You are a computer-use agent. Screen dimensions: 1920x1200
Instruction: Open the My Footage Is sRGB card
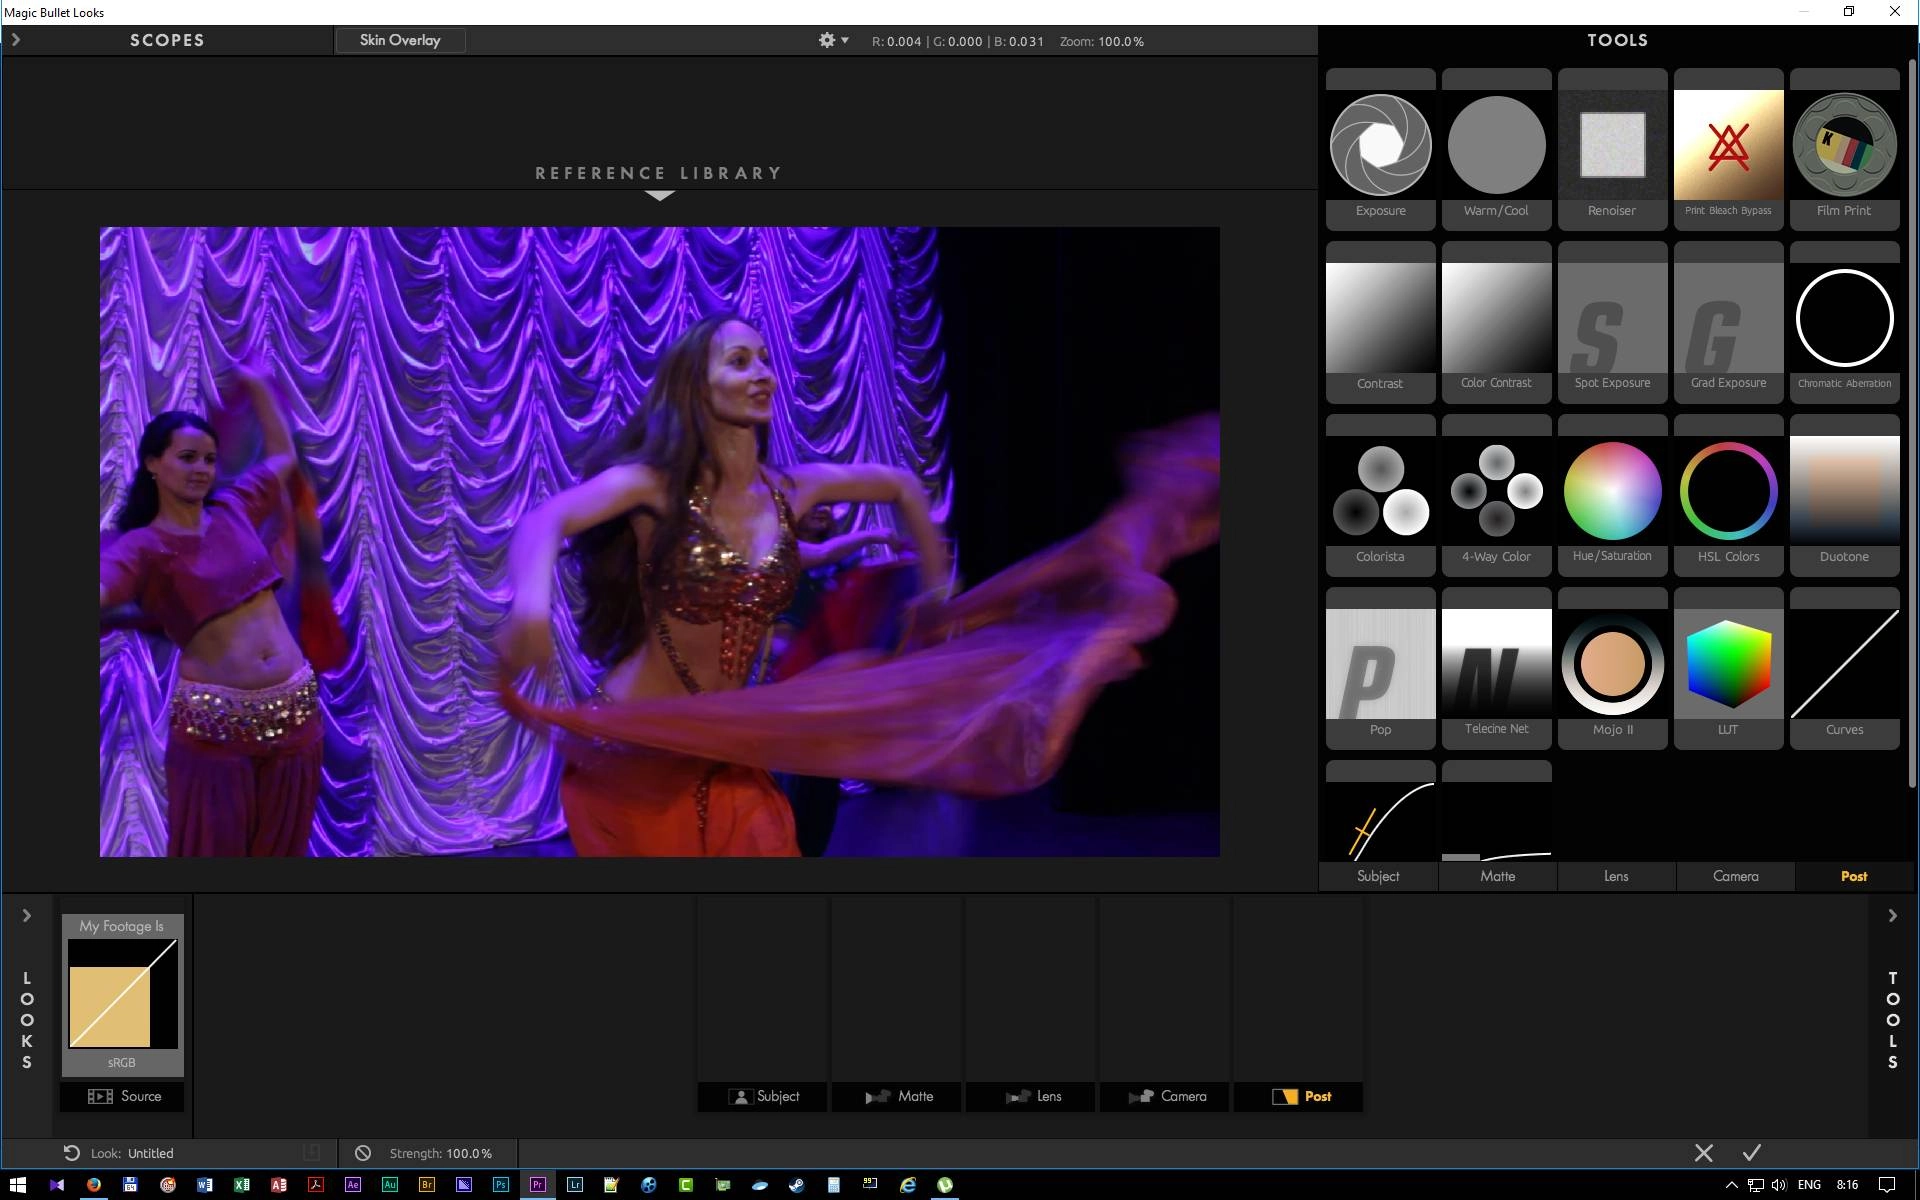(123, 995)
